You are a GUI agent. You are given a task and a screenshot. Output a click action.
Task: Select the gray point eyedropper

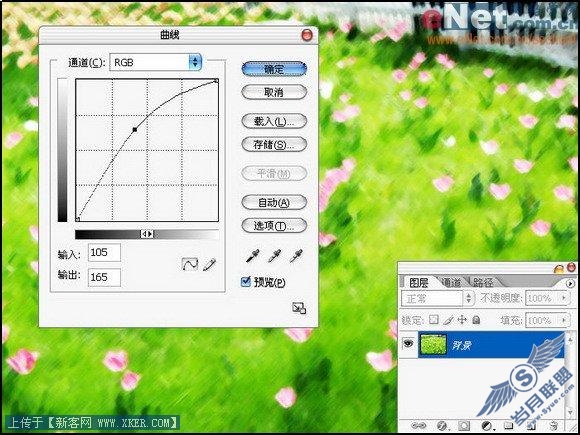click(274, 256)
